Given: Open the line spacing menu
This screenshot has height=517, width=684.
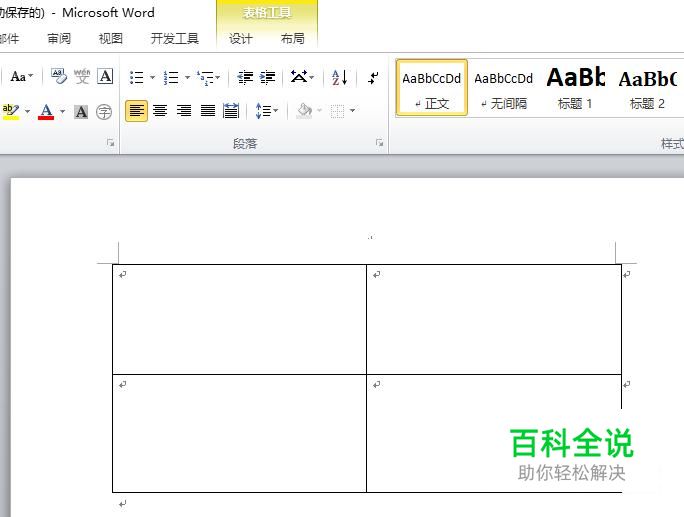Looking at the screenshot, I should pyautogui.click(x=267, y=111).
